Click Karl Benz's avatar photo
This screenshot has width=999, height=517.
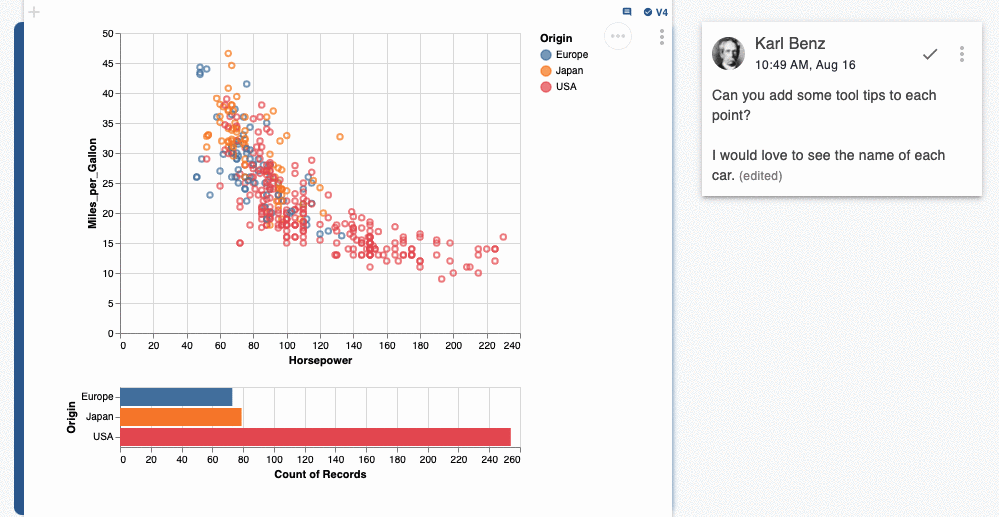click(x=728, y=54)
